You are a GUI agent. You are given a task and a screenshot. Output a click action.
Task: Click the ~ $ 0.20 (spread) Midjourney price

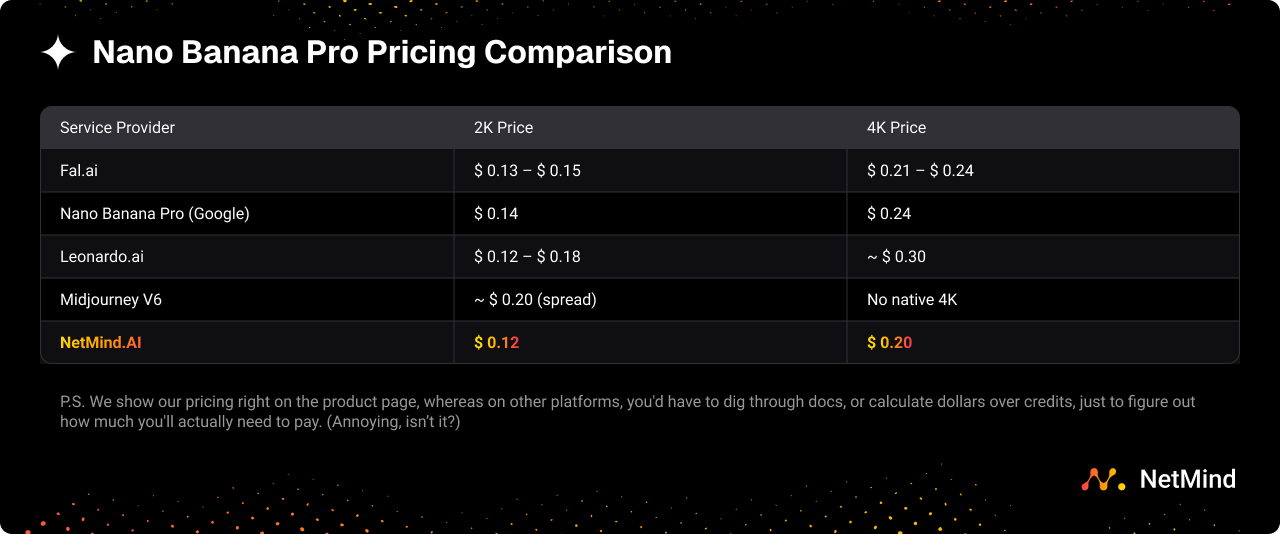pyautogui.click(x=535, y=300)
